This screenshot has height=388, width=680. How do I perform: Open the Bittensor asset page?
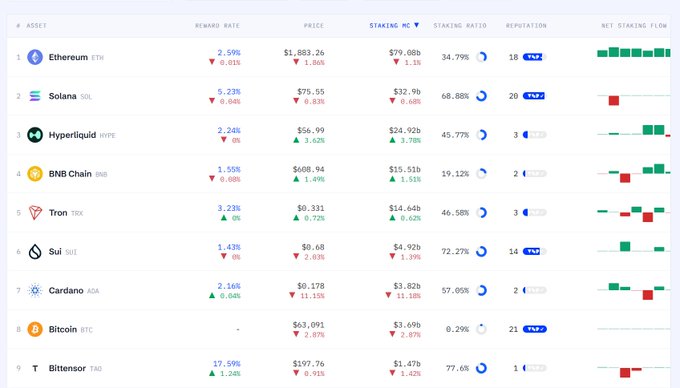coord(67,368)
